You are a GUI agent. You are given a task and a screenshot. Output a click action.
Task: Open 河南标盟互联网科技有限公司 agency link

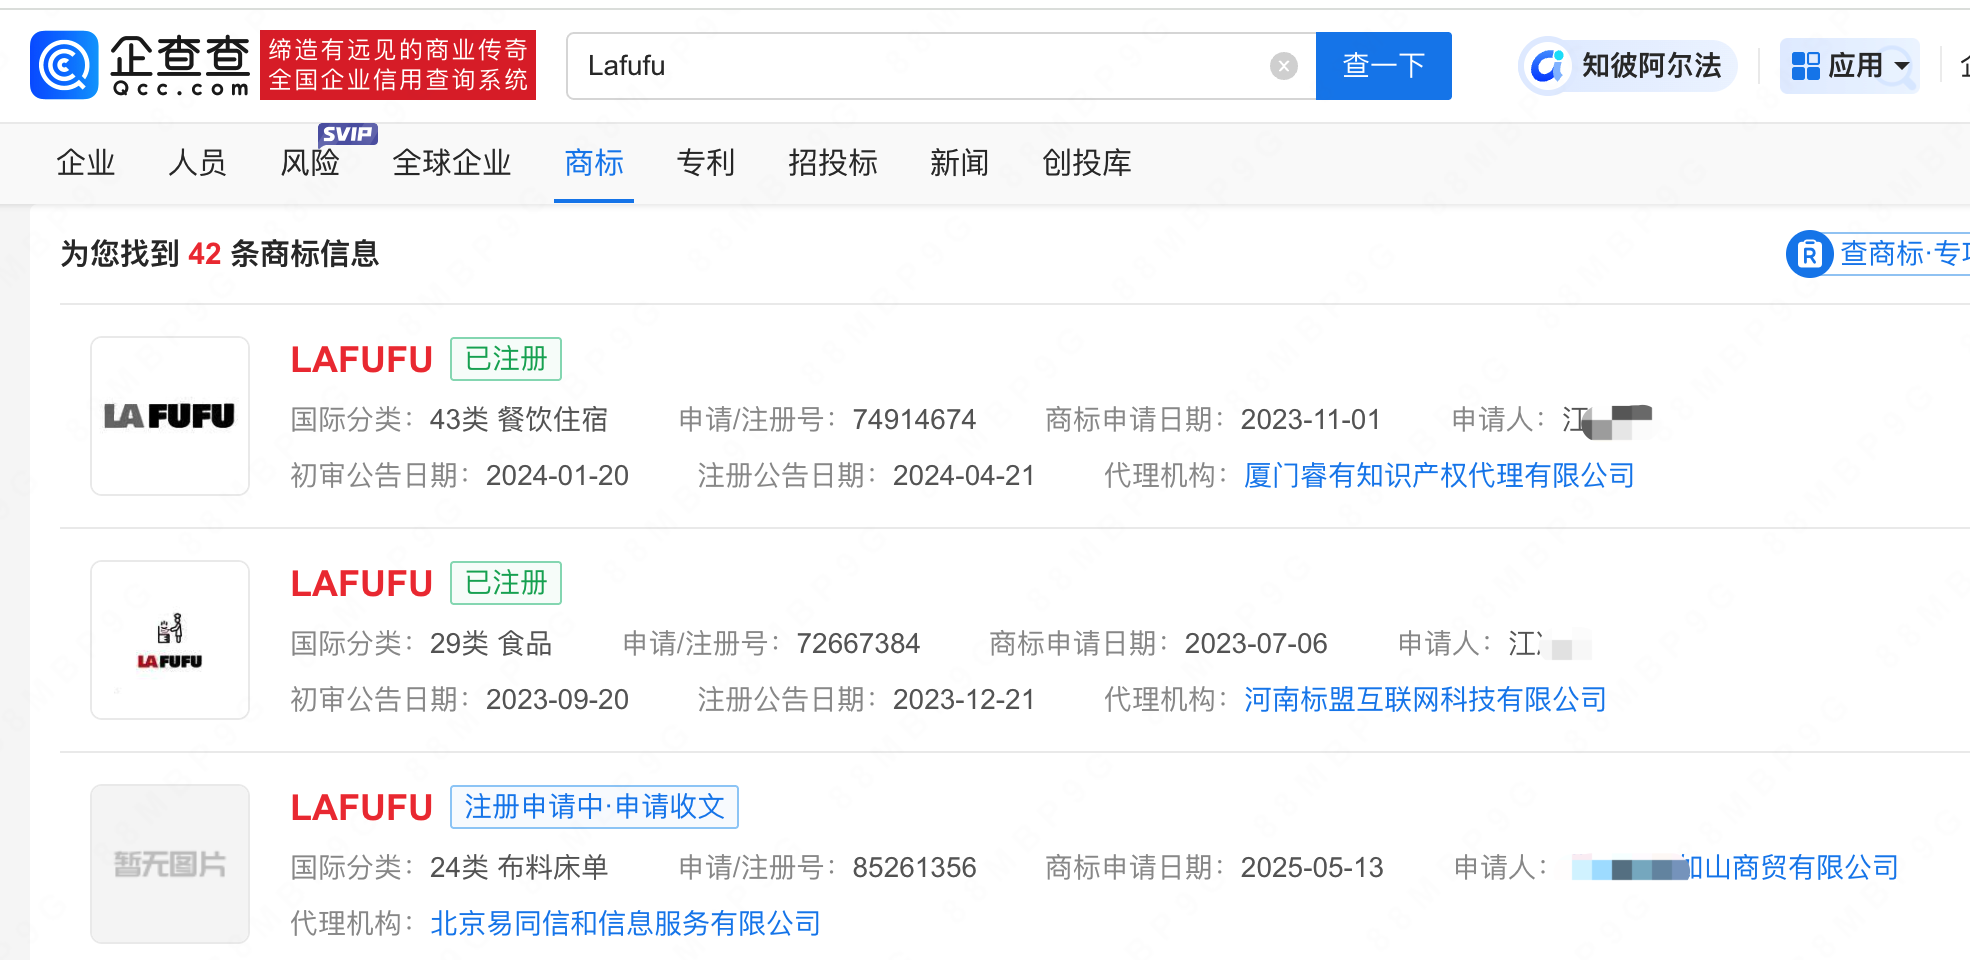(1425, 700)
